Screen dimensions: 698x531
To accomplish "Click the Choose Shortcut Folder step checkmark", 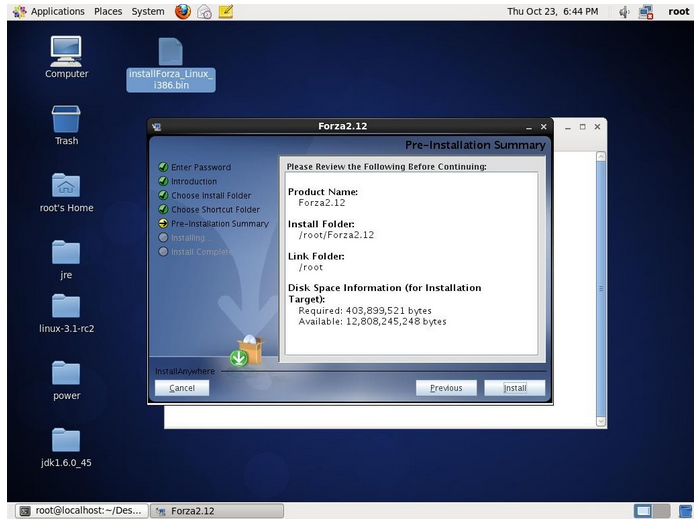I will point(163,209).
